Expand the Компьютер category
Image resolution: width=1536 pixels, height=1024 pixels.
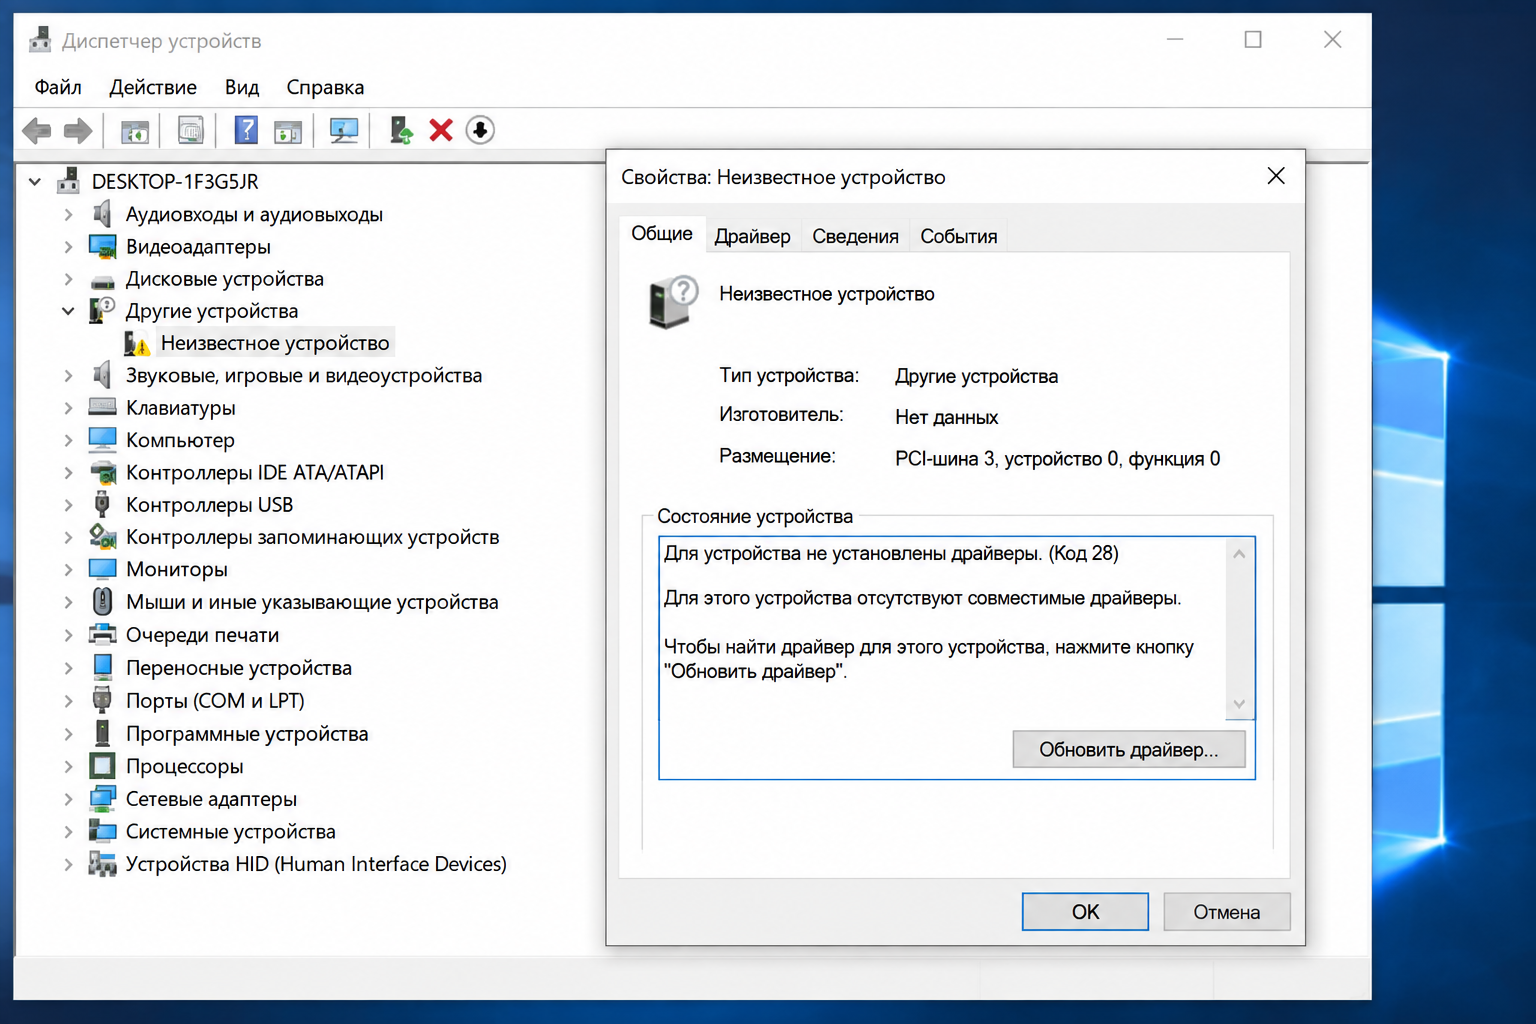68,440
